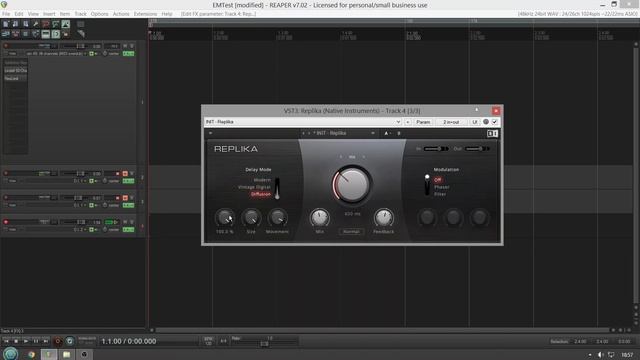The height and width of the screenshot is (360, 640).
Task: Open the Edit menu
Action: pos(19,14)
